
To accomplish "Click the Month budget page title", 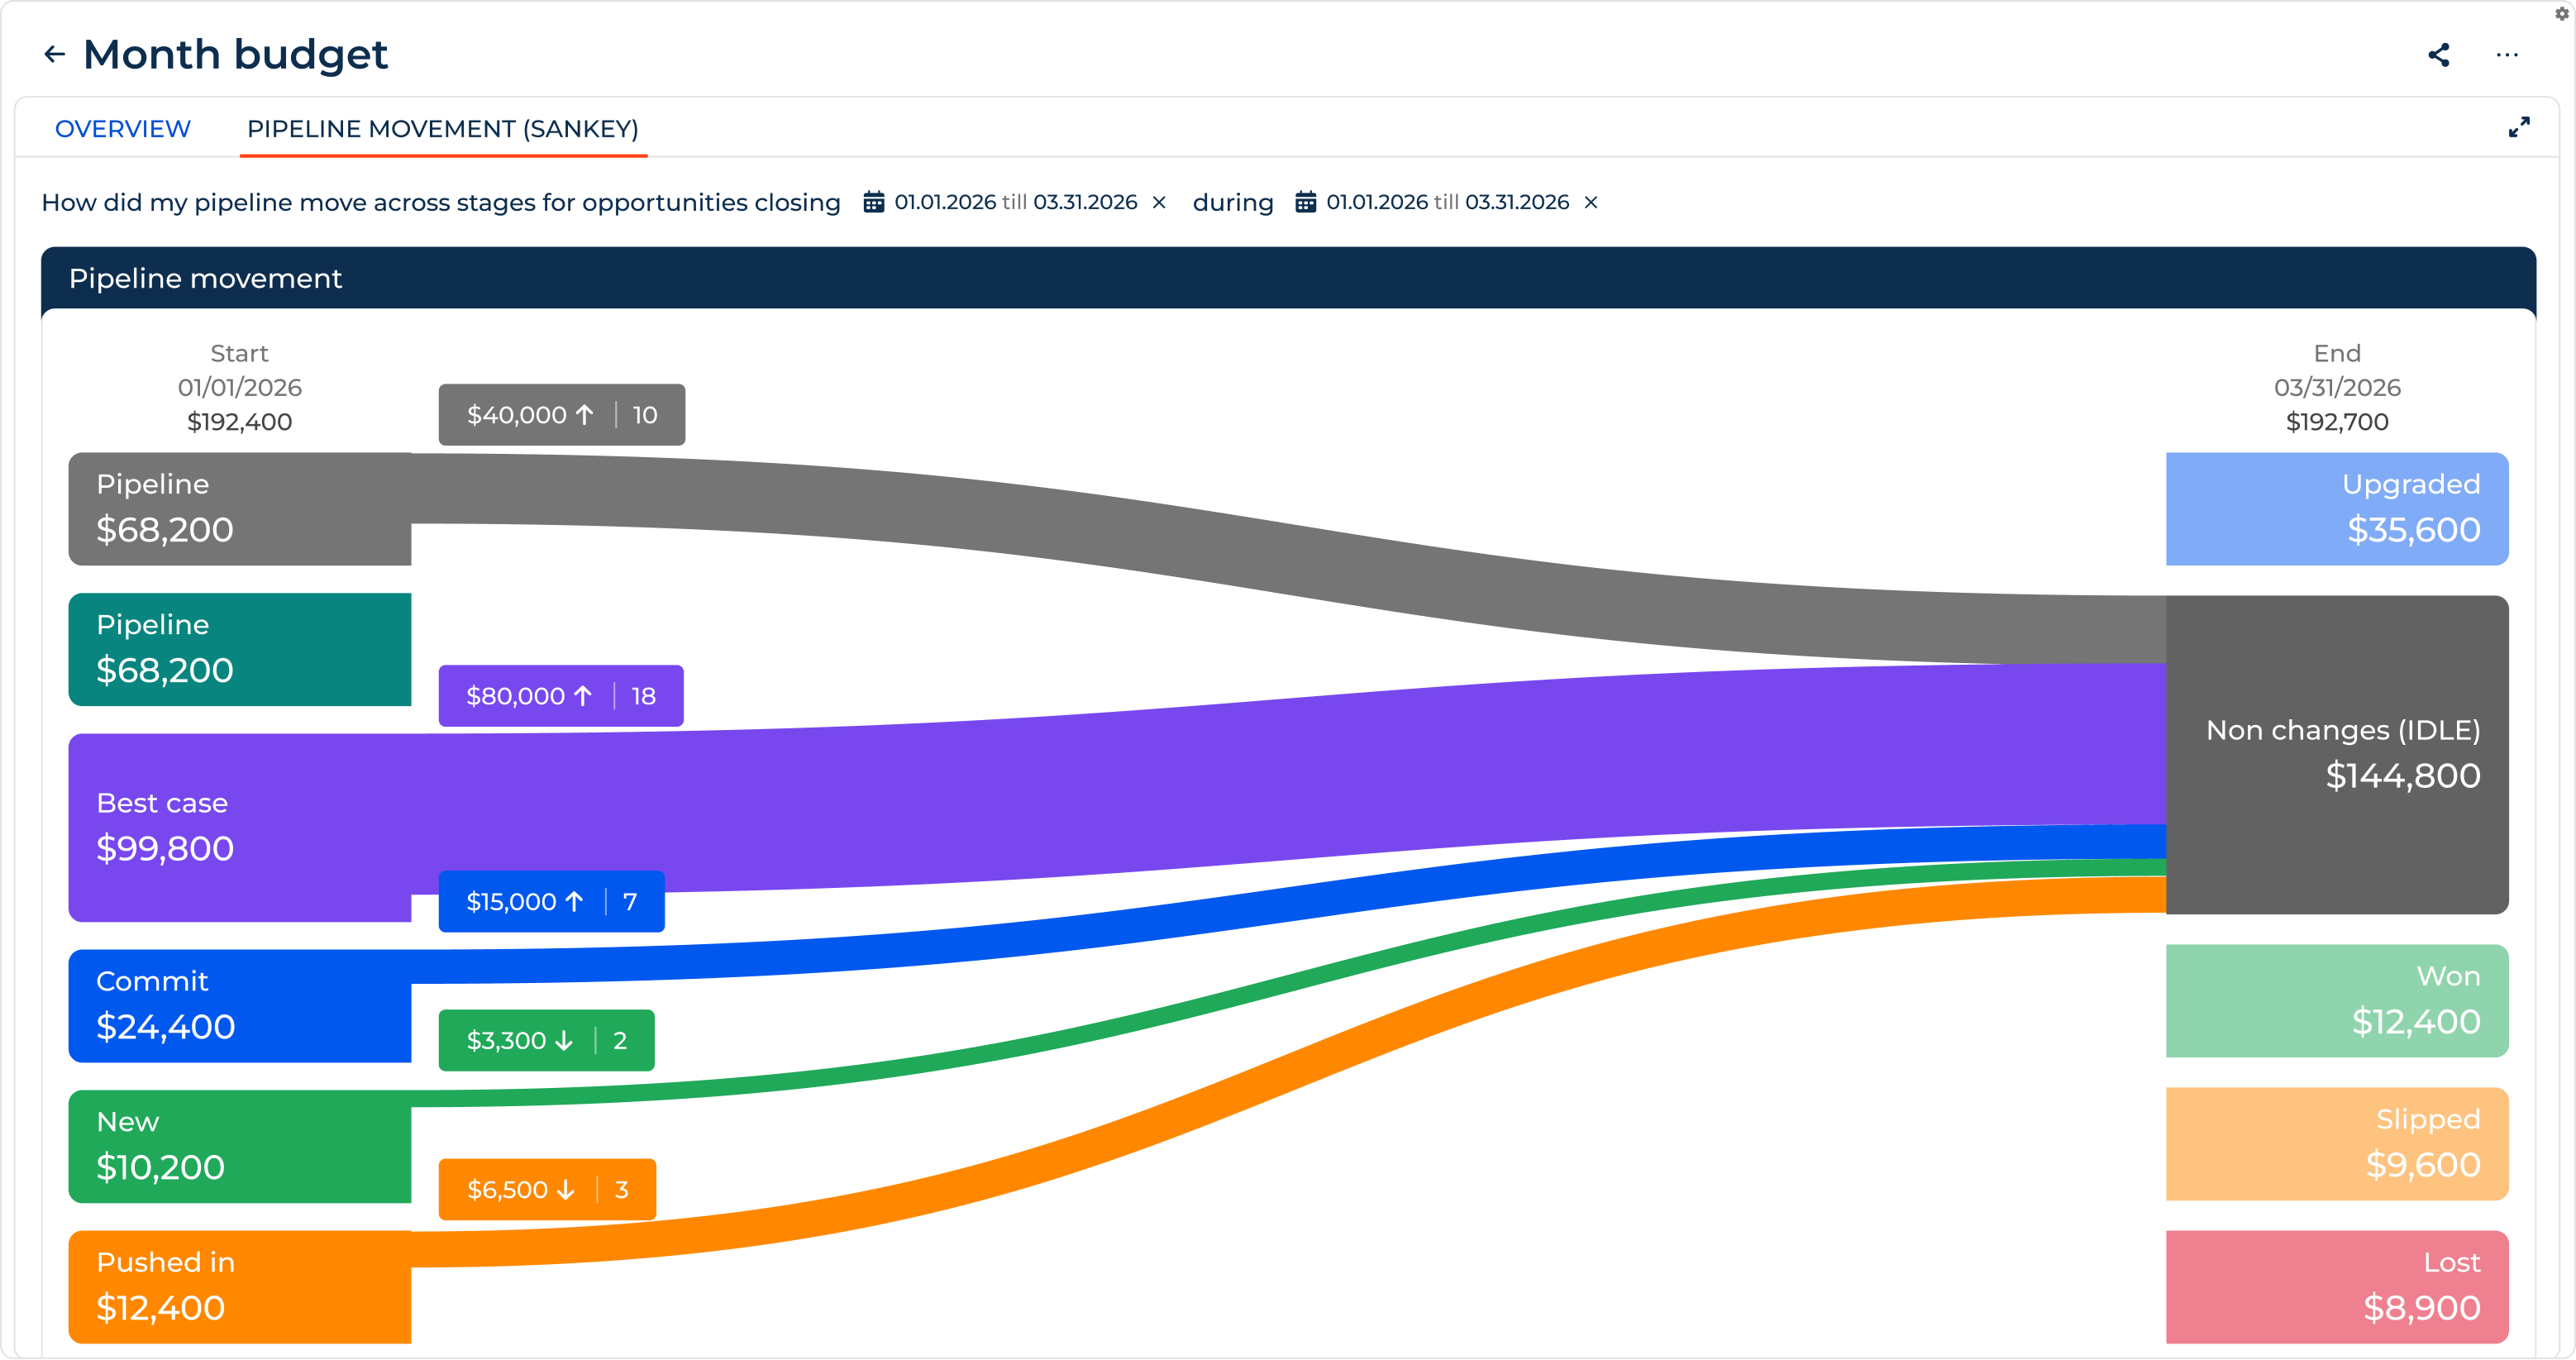I will pyautogui.click(x=235, y=54).
